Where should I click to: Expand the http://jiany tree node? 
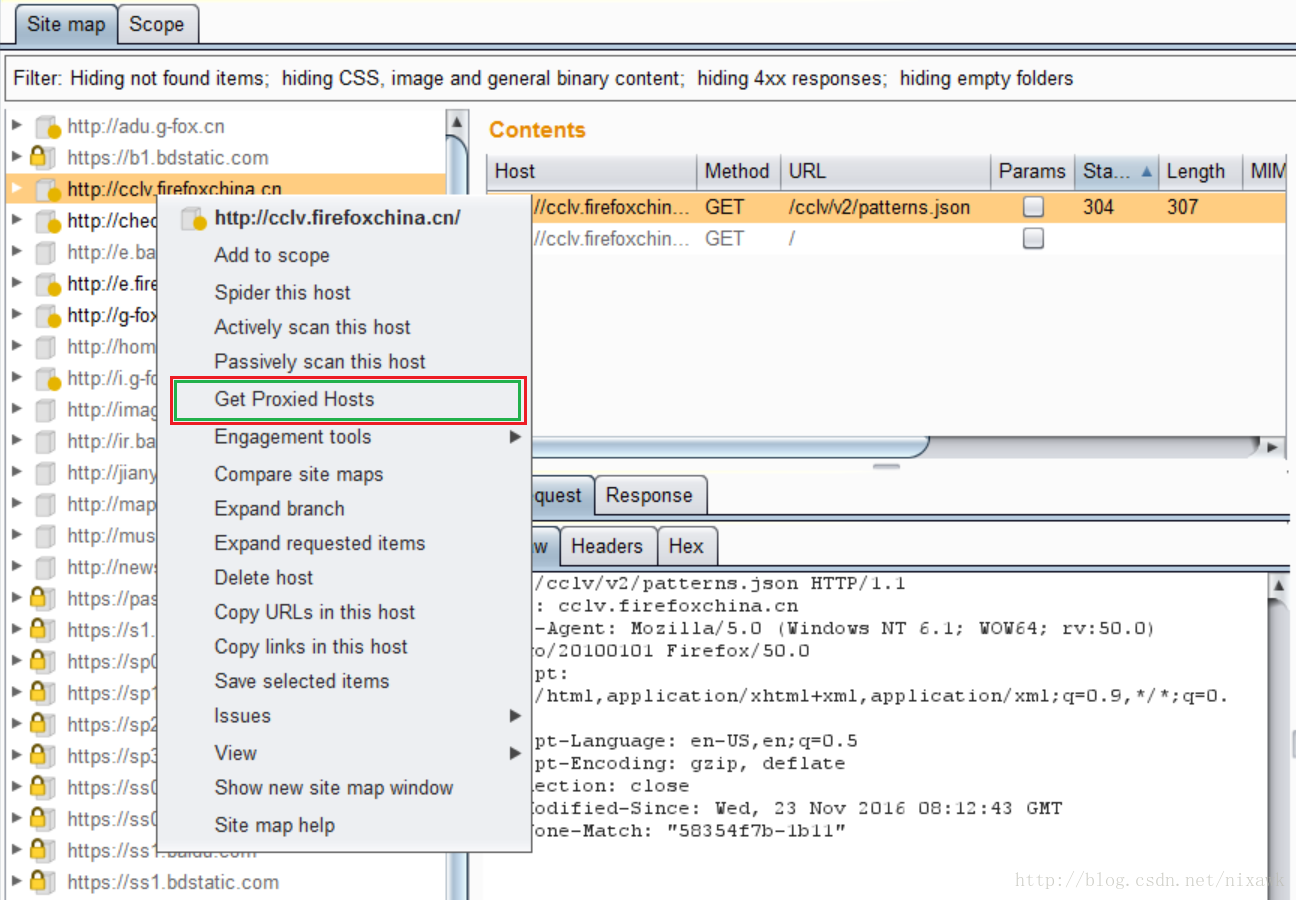pos(16,472)
